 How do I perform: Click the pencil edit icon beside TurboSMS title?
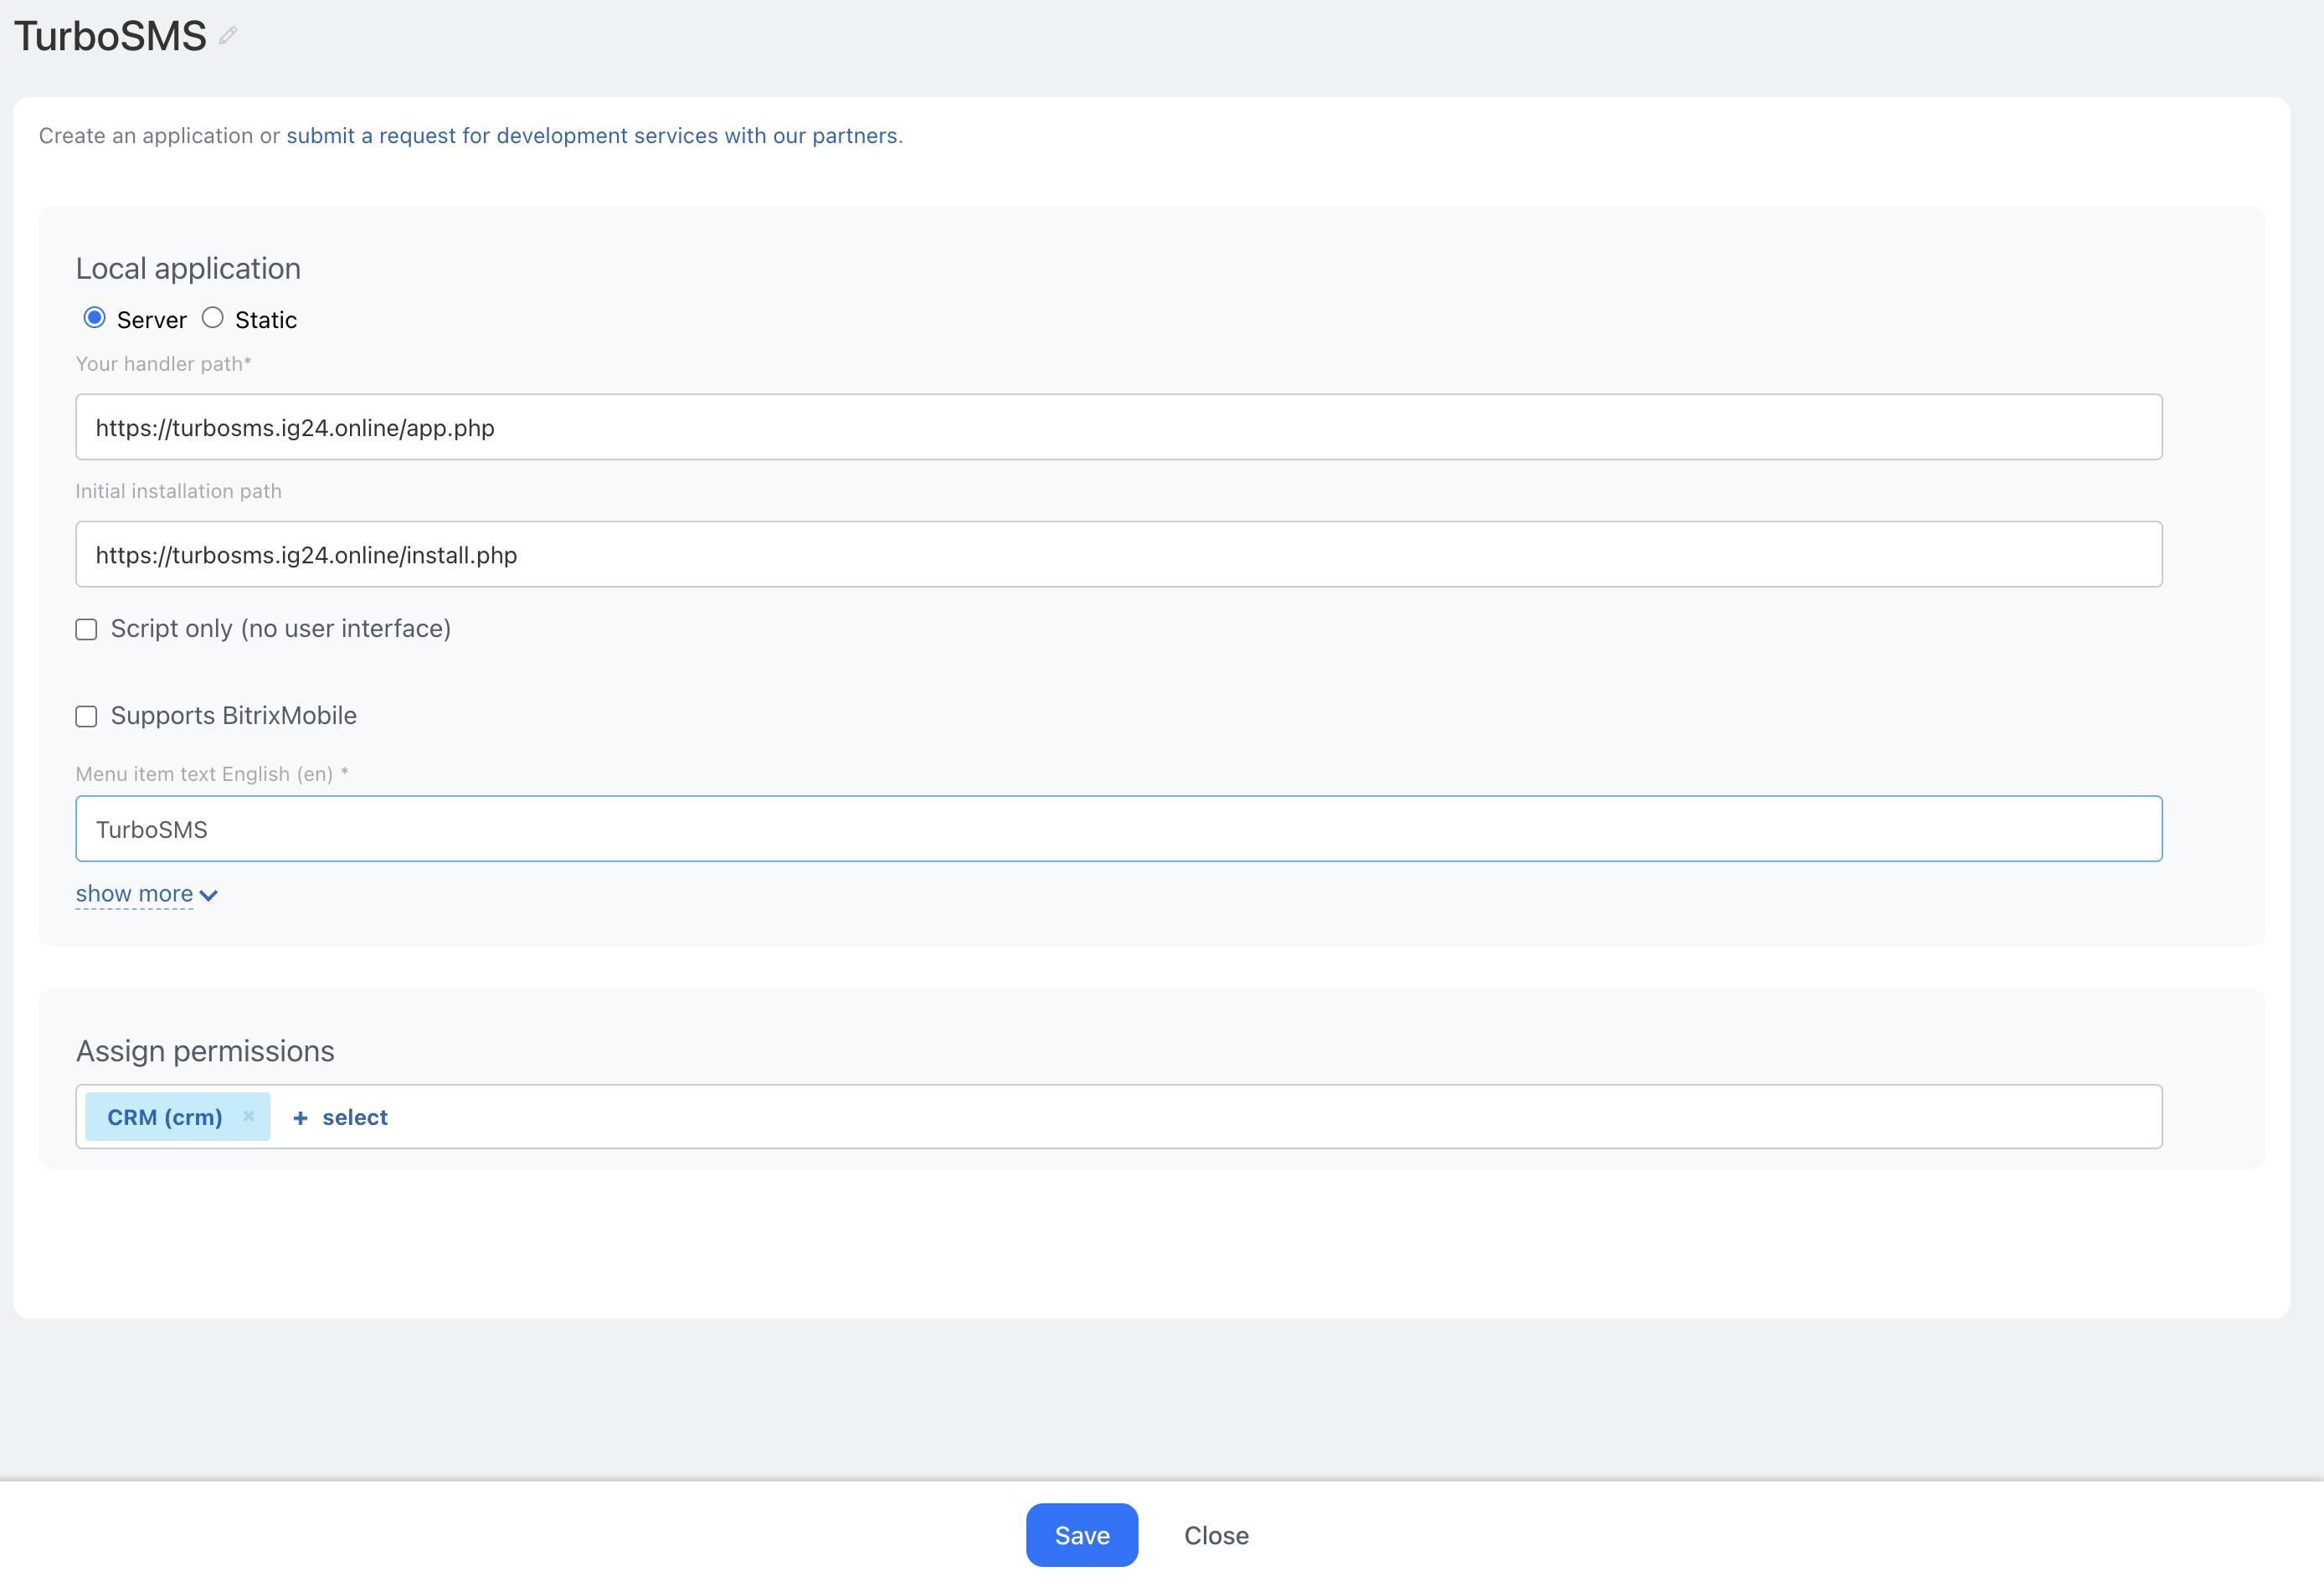(x=228, y=36)
